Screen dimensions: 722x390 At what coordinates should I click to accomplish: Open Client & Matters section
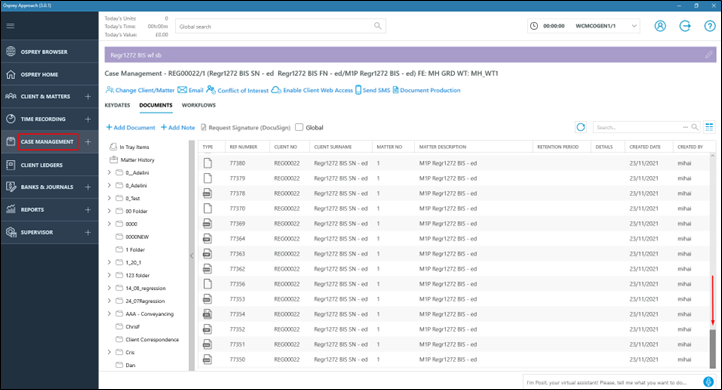tap(45, 97)
